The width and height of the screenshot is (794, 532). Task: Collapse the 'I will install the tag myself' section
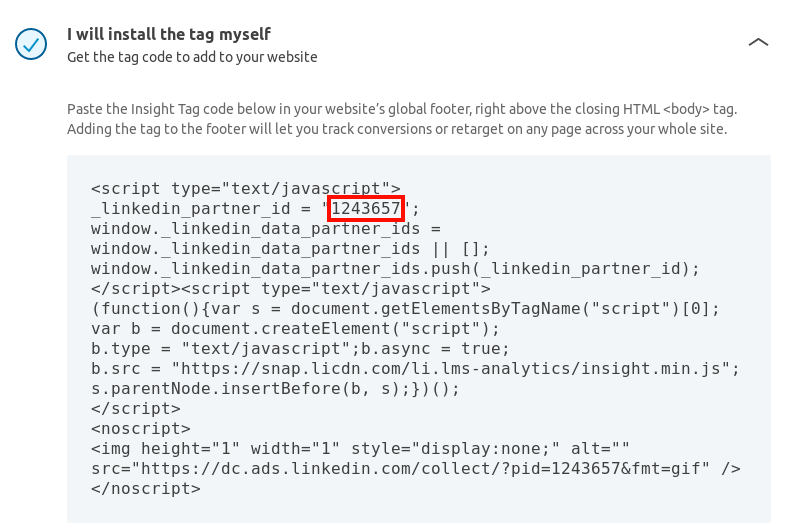click(x=758, y=42)
